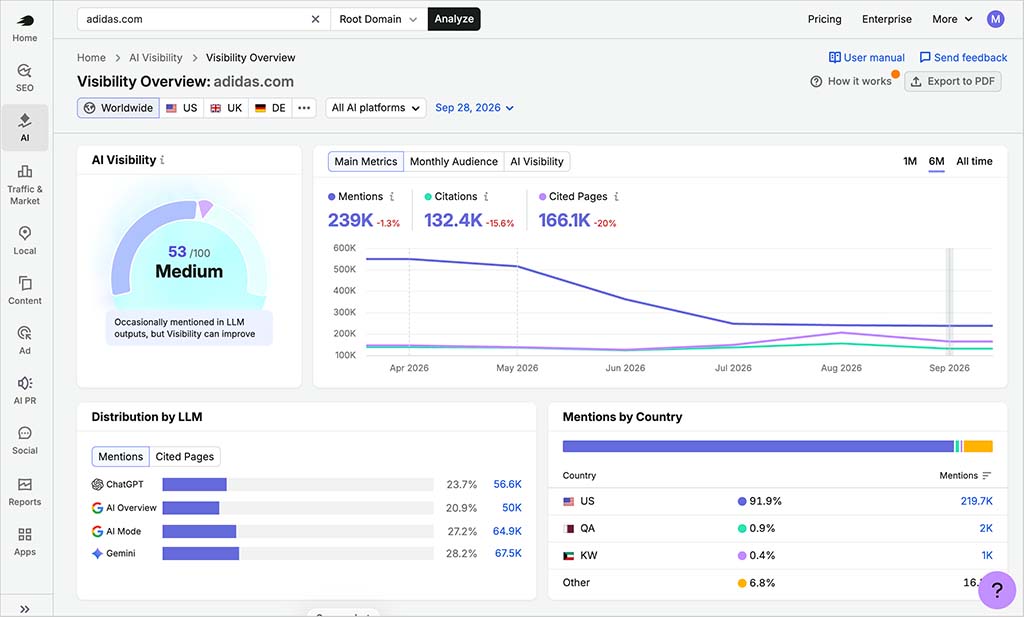This screenshot has width=1024, height=617.
Task: Click the AI Overview Google icon
Action: pyautogui.click(x=97, y=508)
